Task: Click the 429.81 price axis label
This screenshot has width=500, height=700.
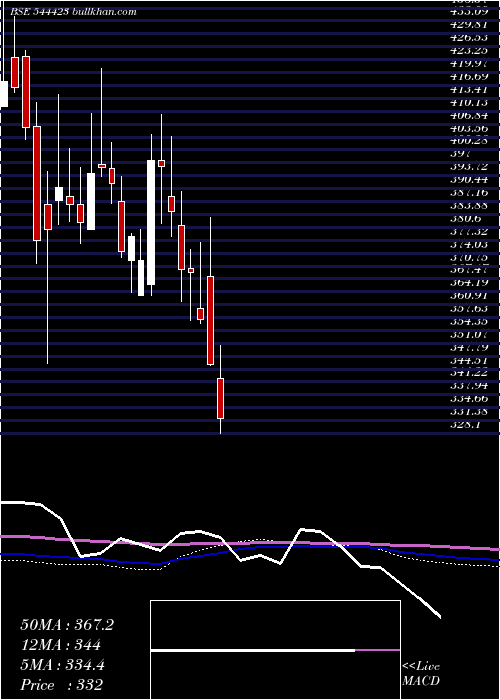Action: (x=468, y=24)
